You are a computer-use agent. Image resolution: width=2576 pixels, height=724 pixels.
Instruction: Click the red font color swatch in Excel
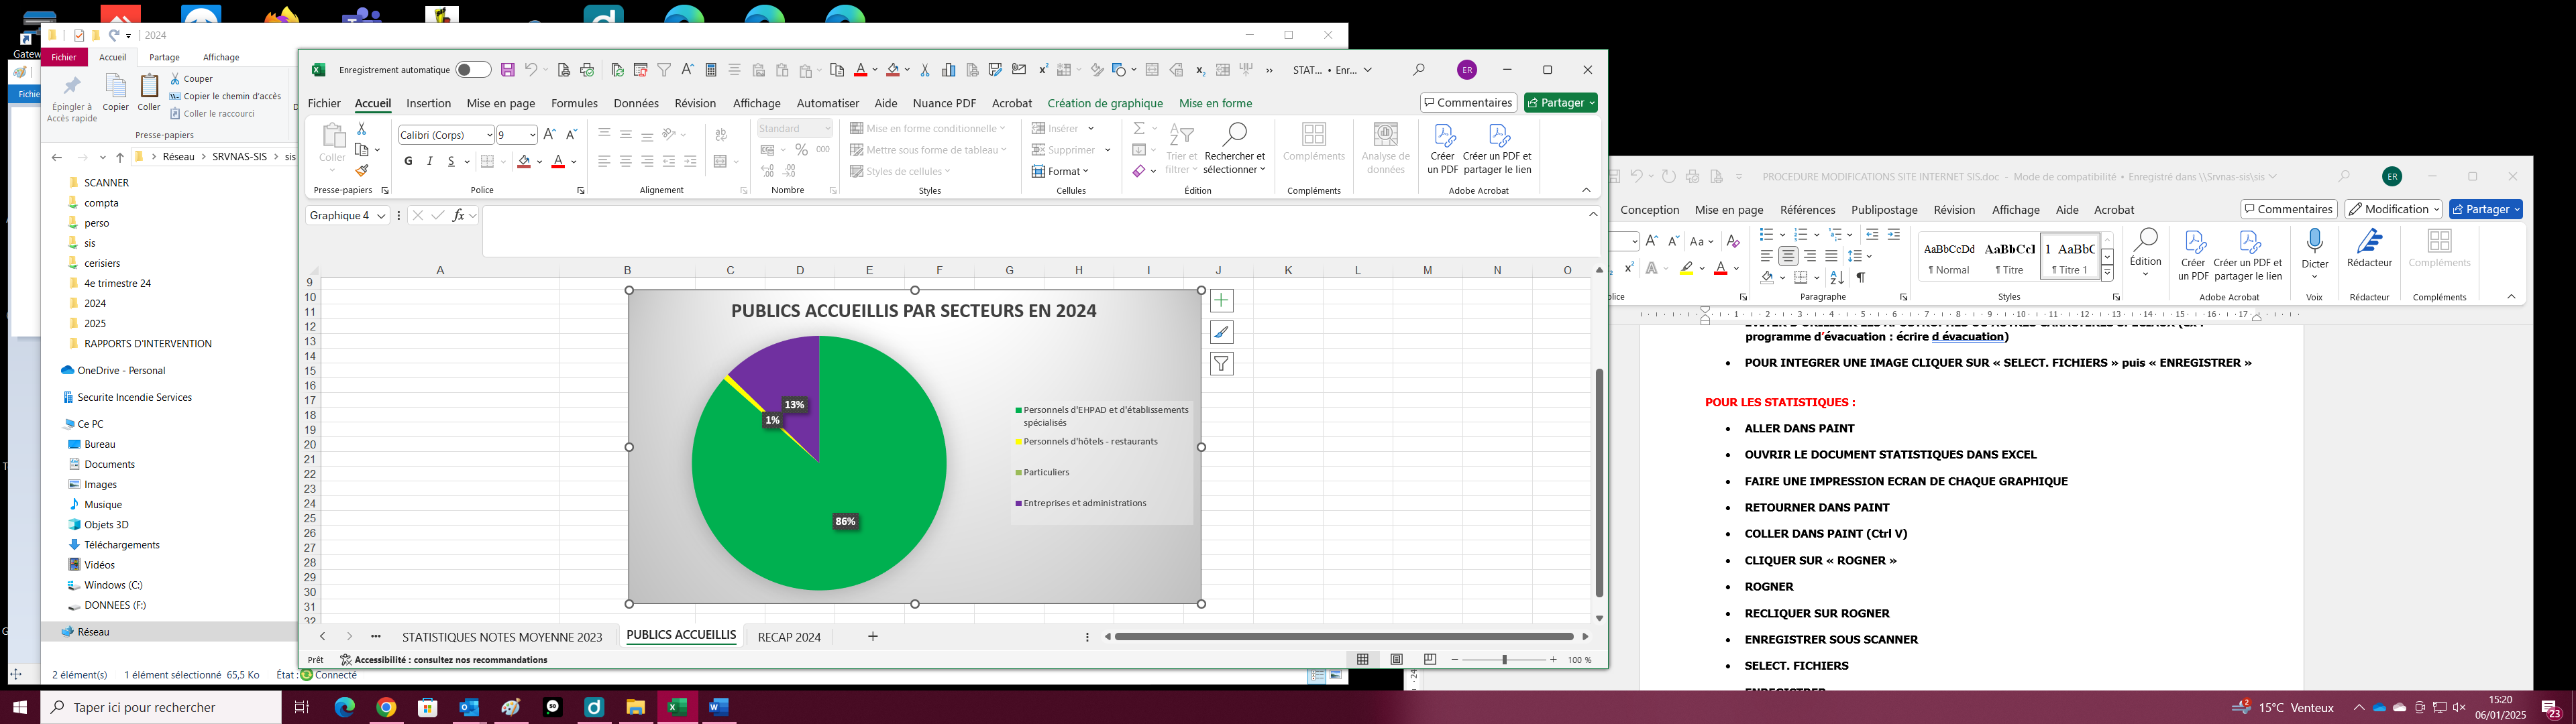pyautogui.click(x=558, y=162)
